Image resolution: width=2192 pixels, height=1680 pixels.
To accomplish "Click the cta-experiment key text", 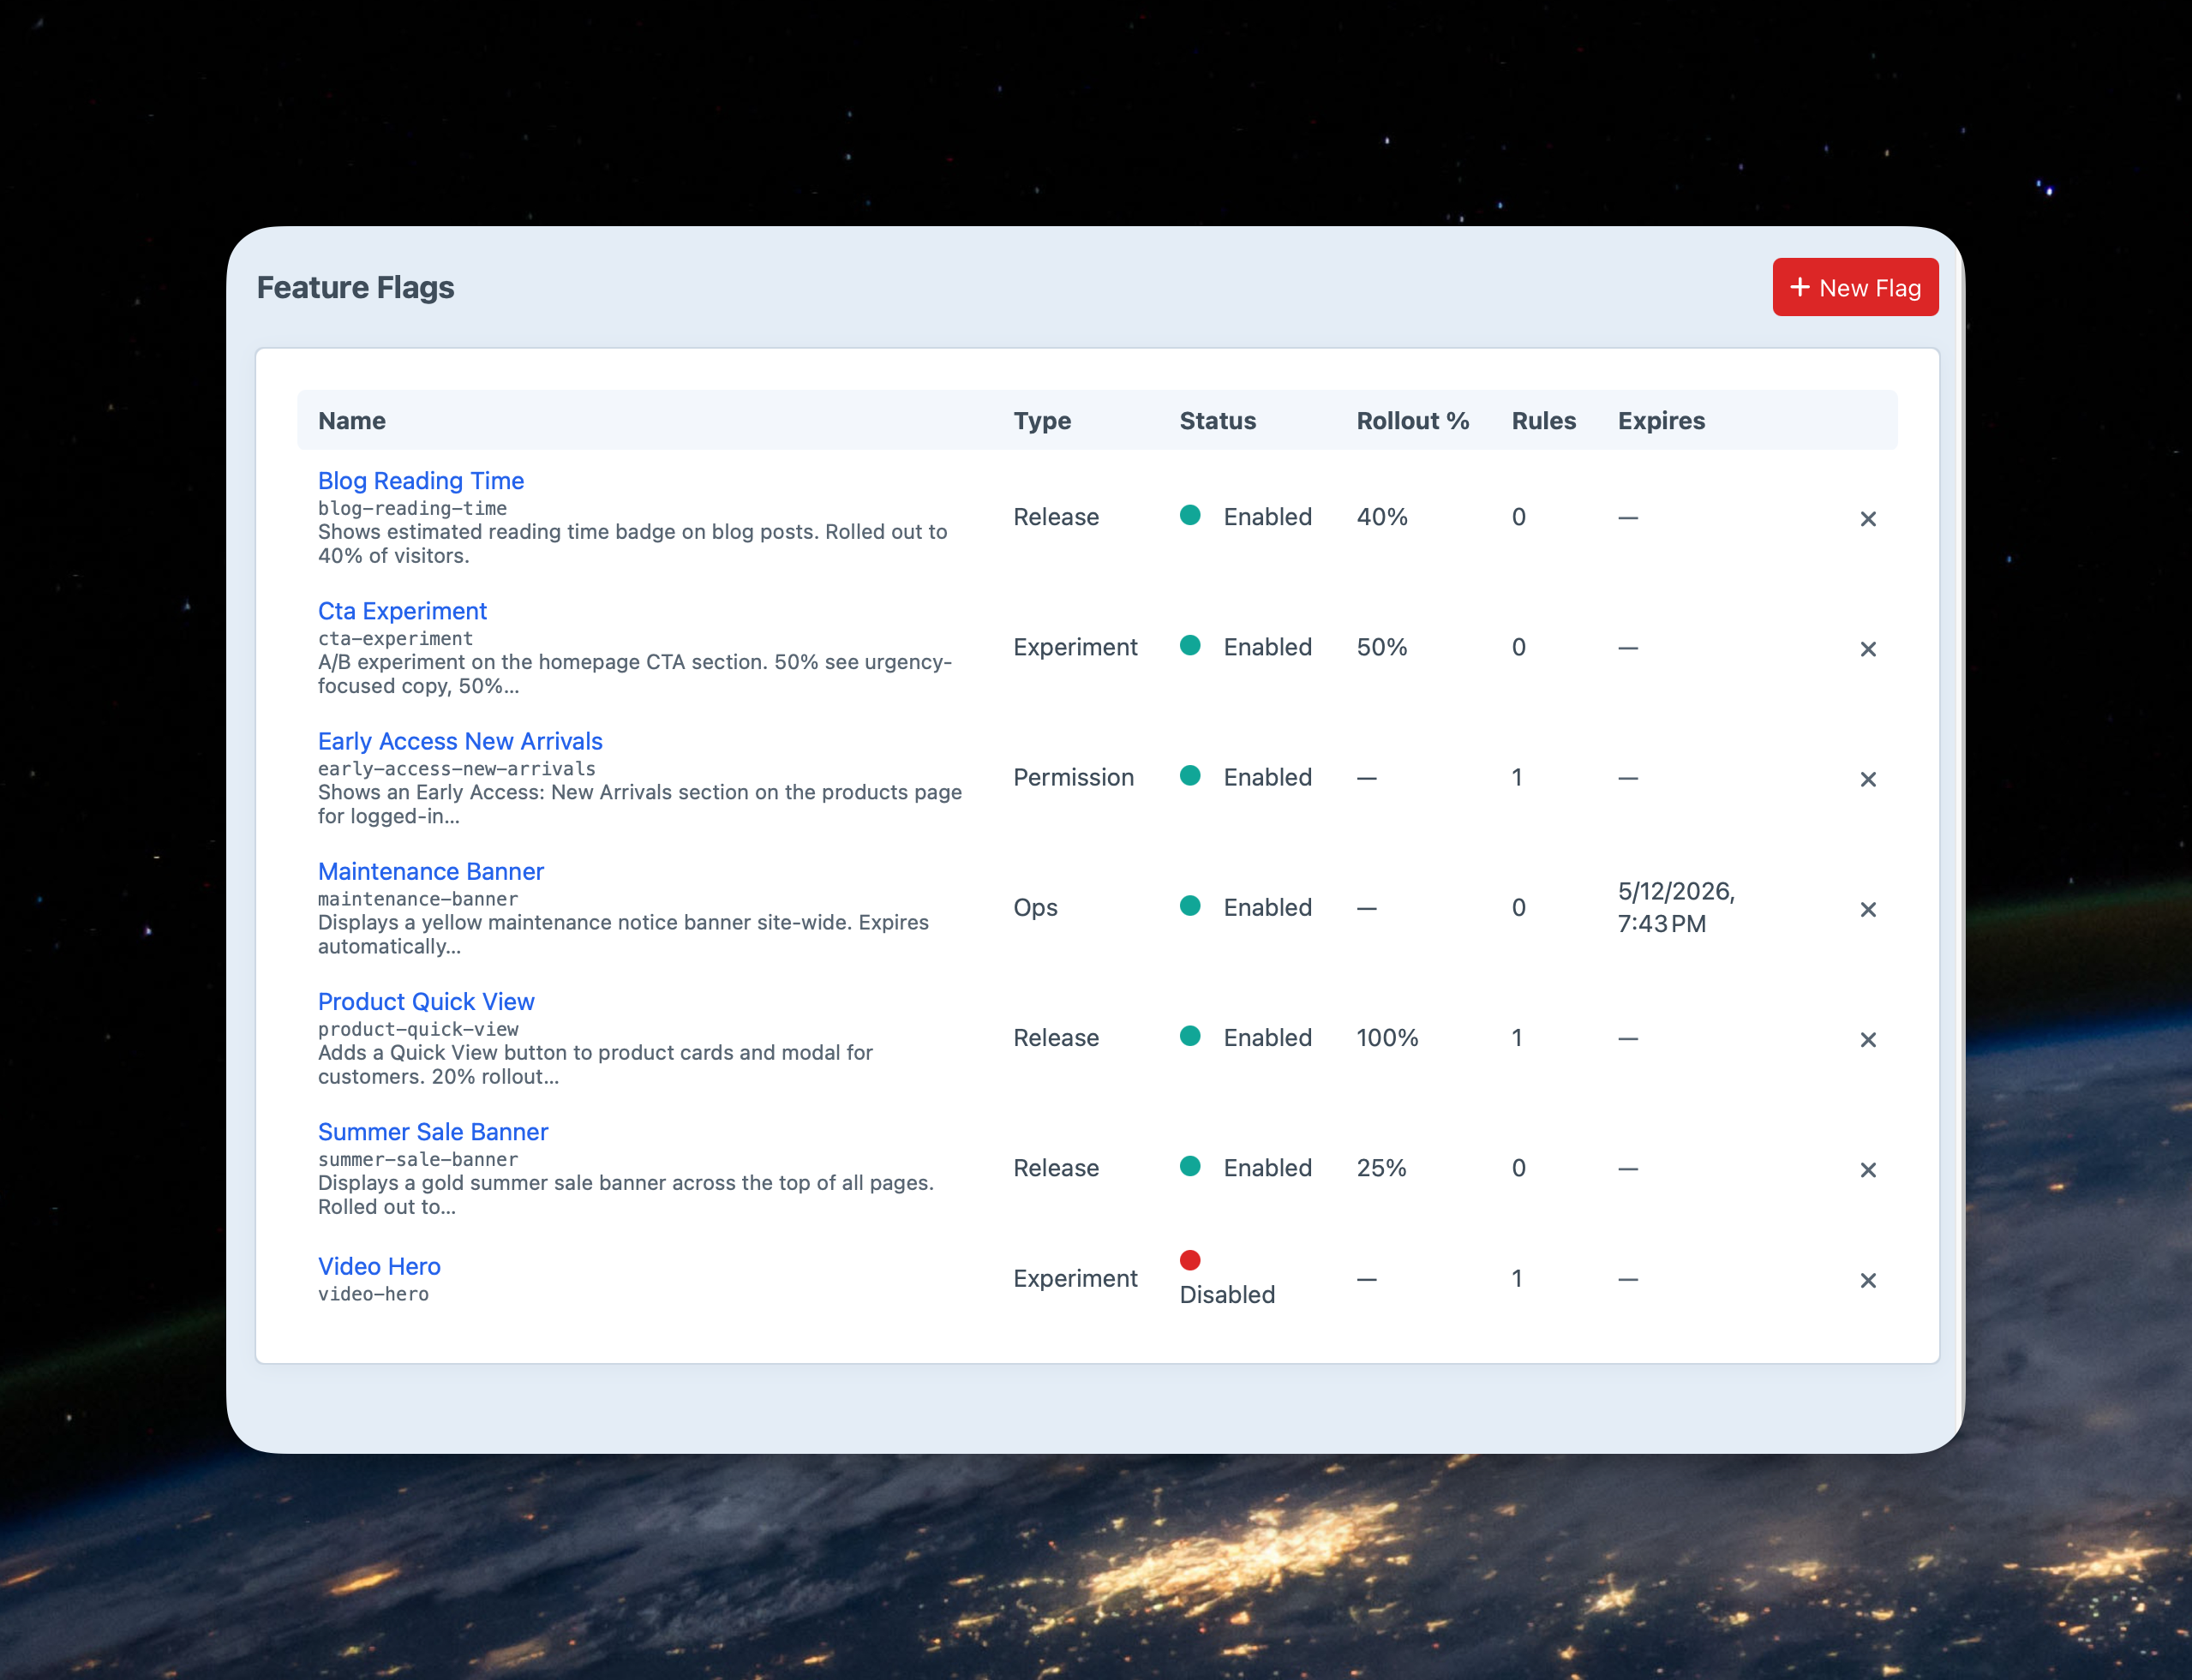I will click(395, 638).
